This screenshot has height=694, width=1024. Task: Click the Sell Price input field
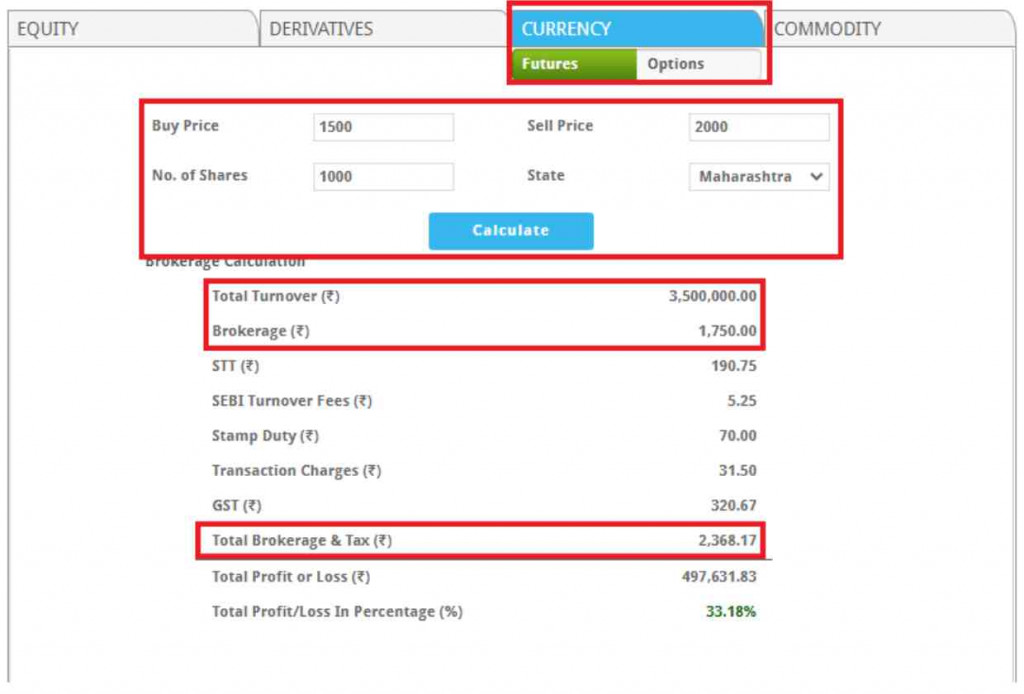(x=759, y=126)
